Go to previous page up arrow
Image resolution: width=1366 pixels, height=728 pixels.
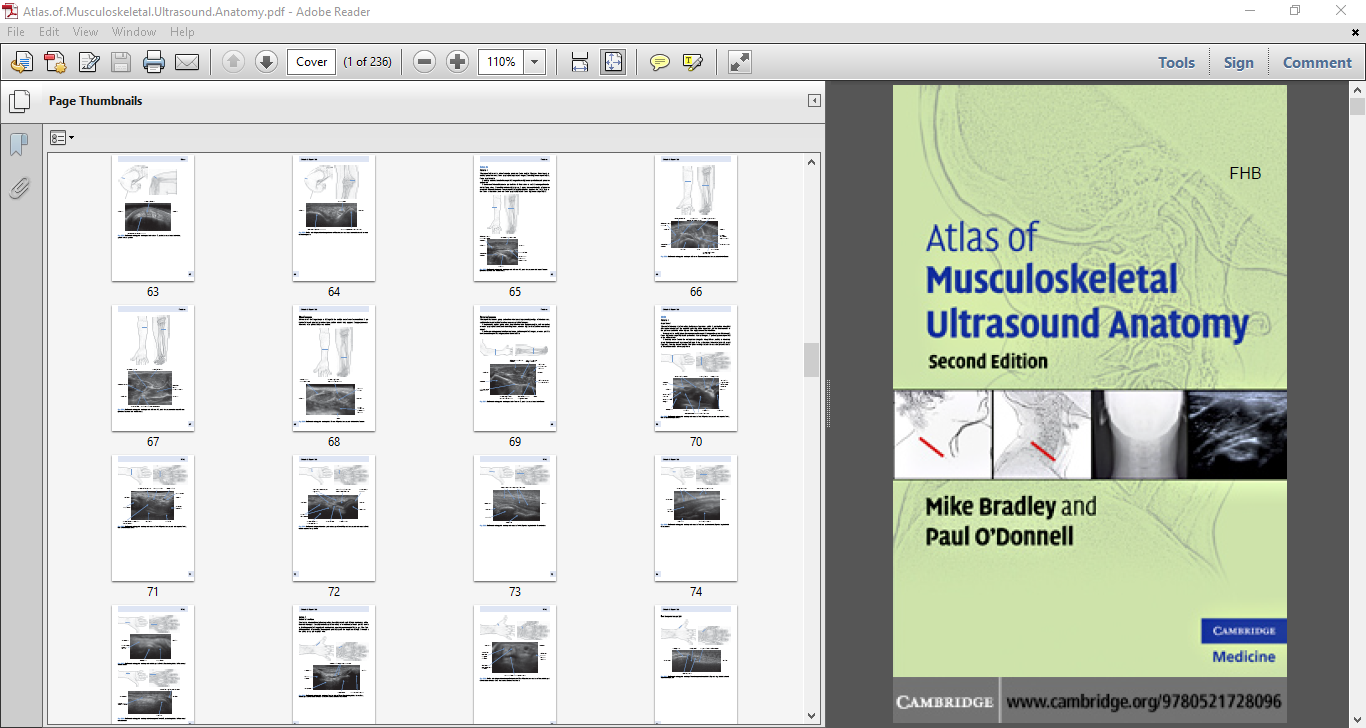(x=233, y=62)
